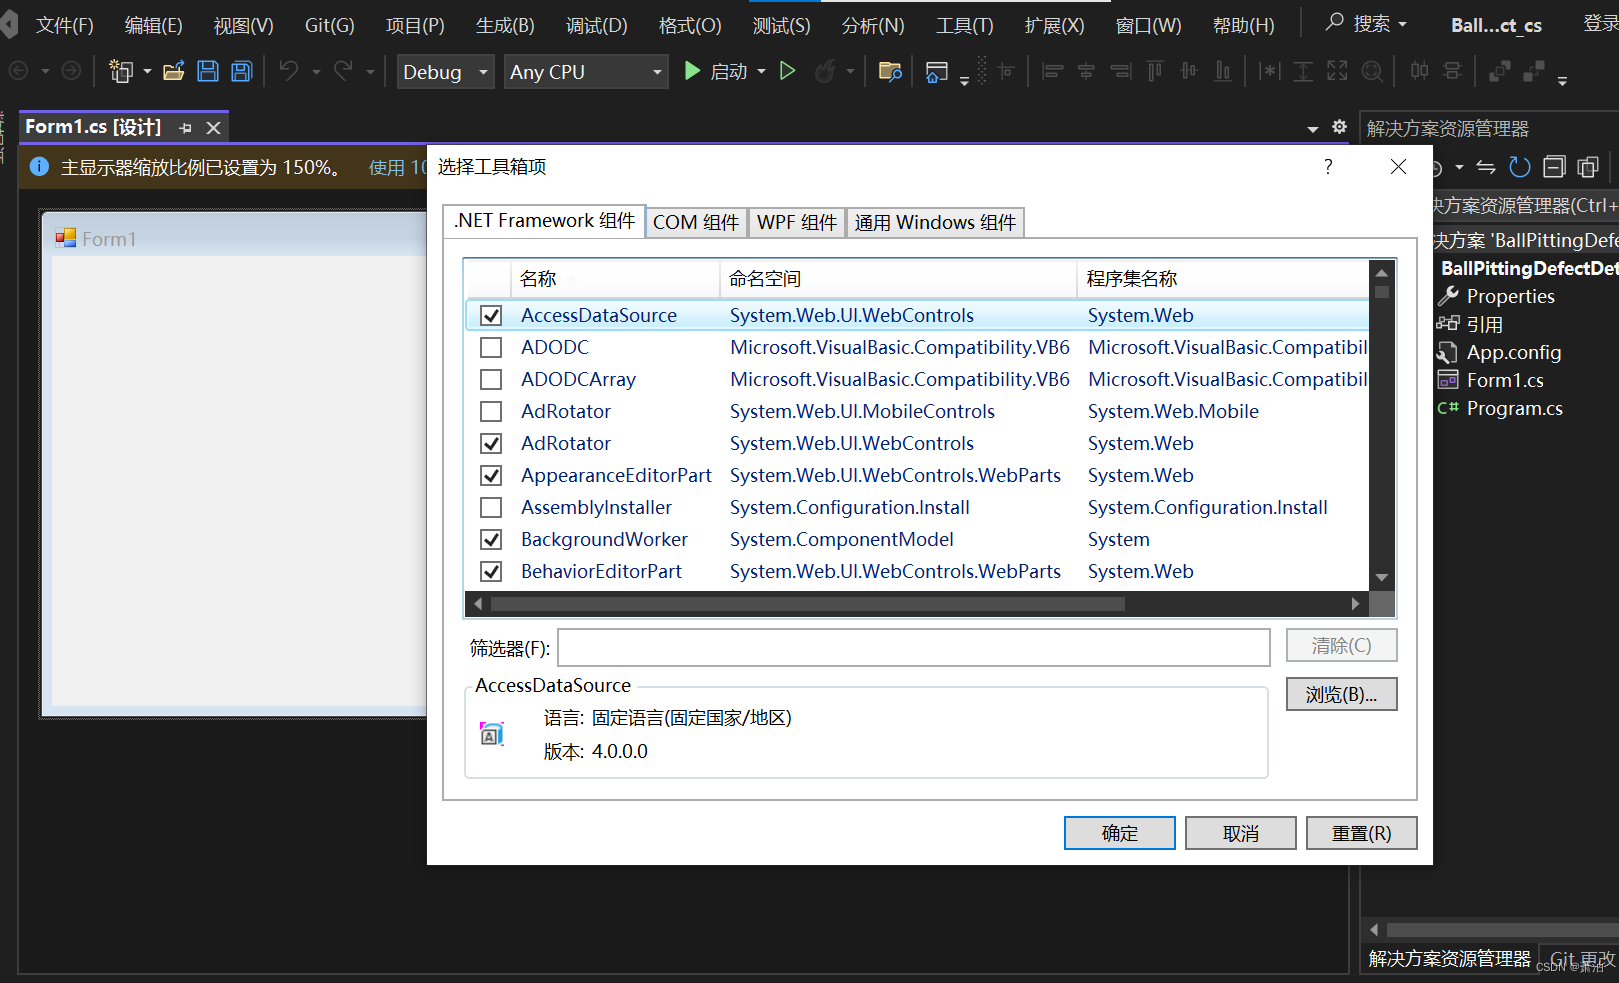The width and height of the screenshot is (1619, 983).
Task: Uncheck the AdRotator WebControls checkbox
Action: [491, 443]
